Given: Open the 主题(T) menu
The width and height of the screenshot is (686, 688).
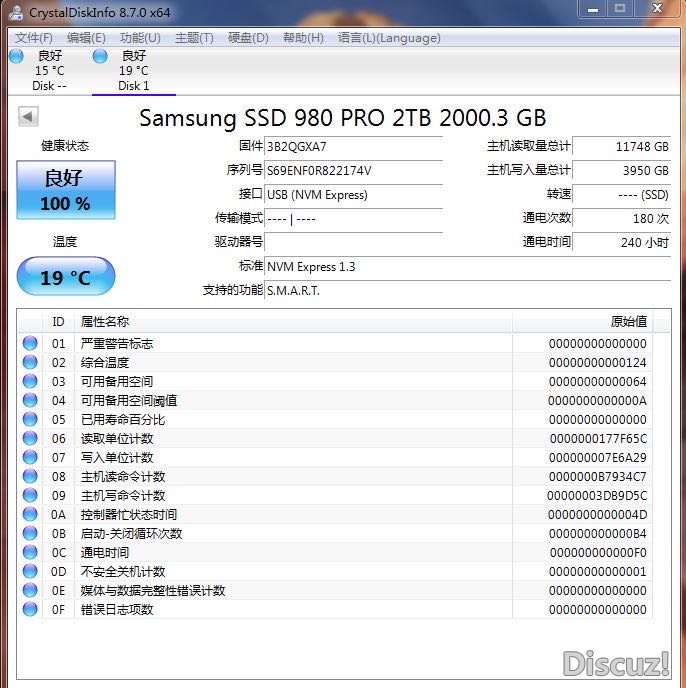Looking at the screenshot, I should 194,38.
